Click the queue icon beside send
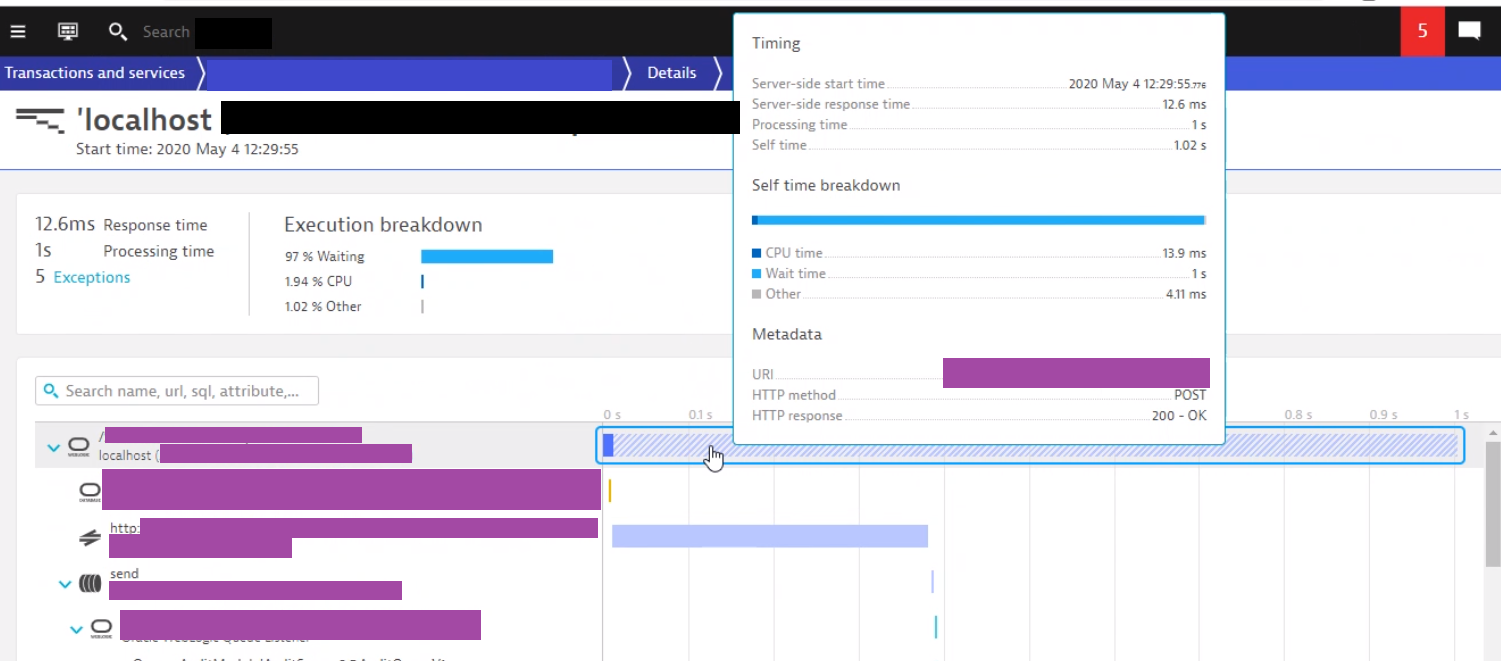The image size is (1501, 661). pos(90,583)
